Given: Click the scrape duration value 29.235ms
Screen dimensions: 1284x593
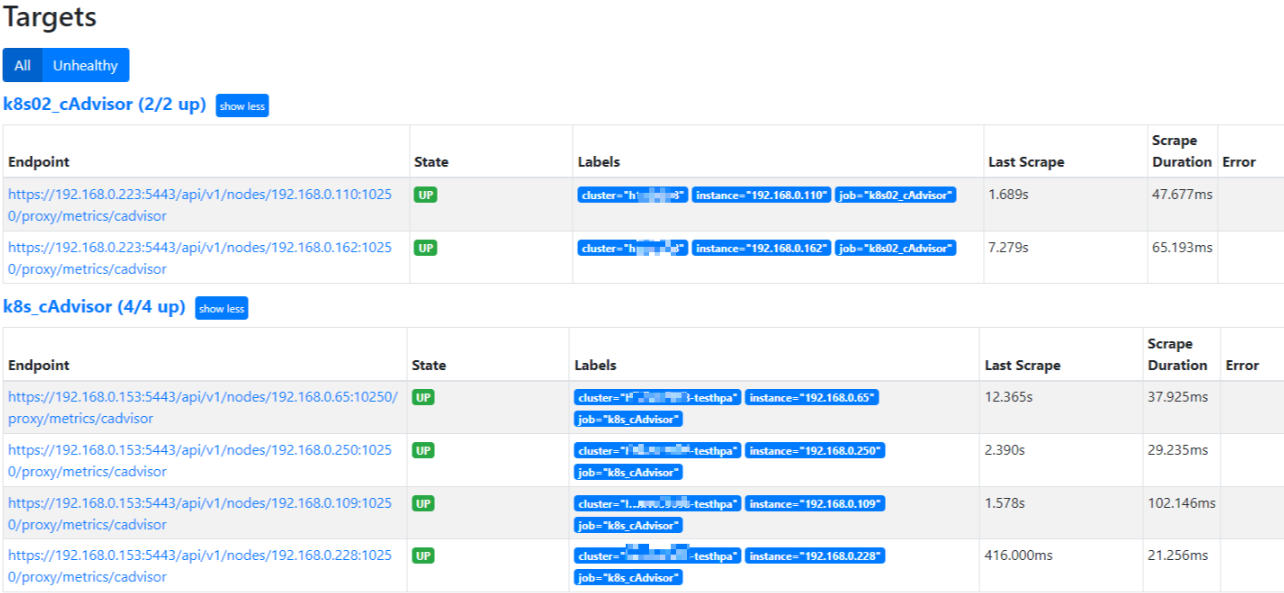Looking at the screenshot, I should (x=1178, y=450).
